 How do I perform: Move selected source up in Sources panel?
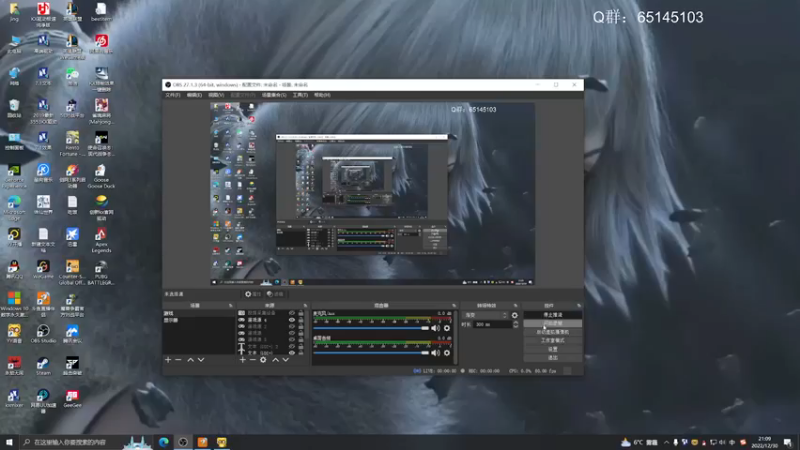tap(276, 360)
